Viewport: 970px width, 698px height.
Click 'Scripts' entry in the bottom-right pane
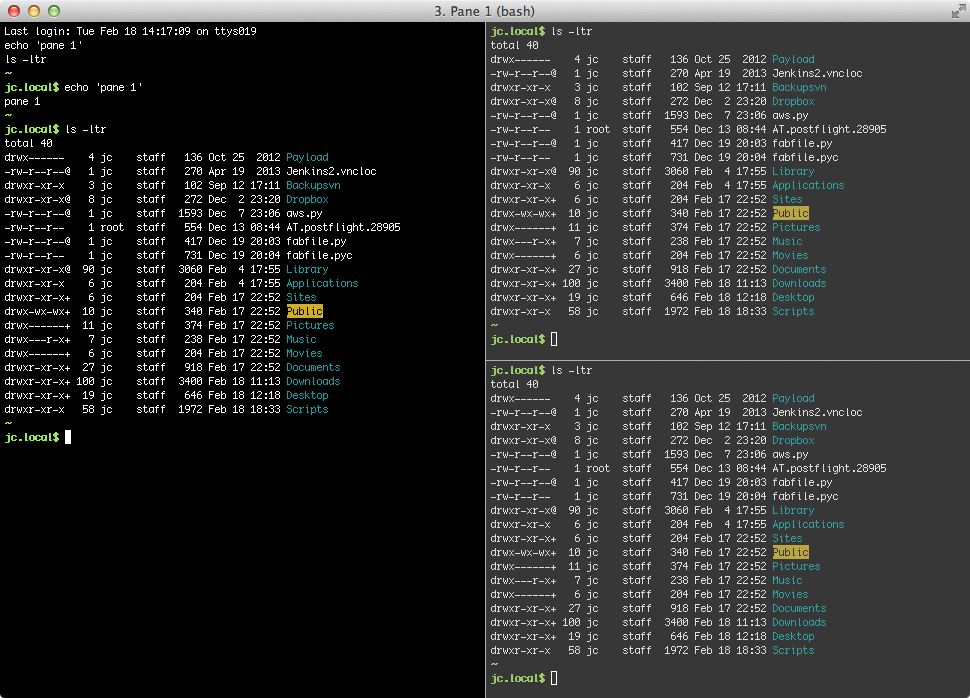point(793,650)
